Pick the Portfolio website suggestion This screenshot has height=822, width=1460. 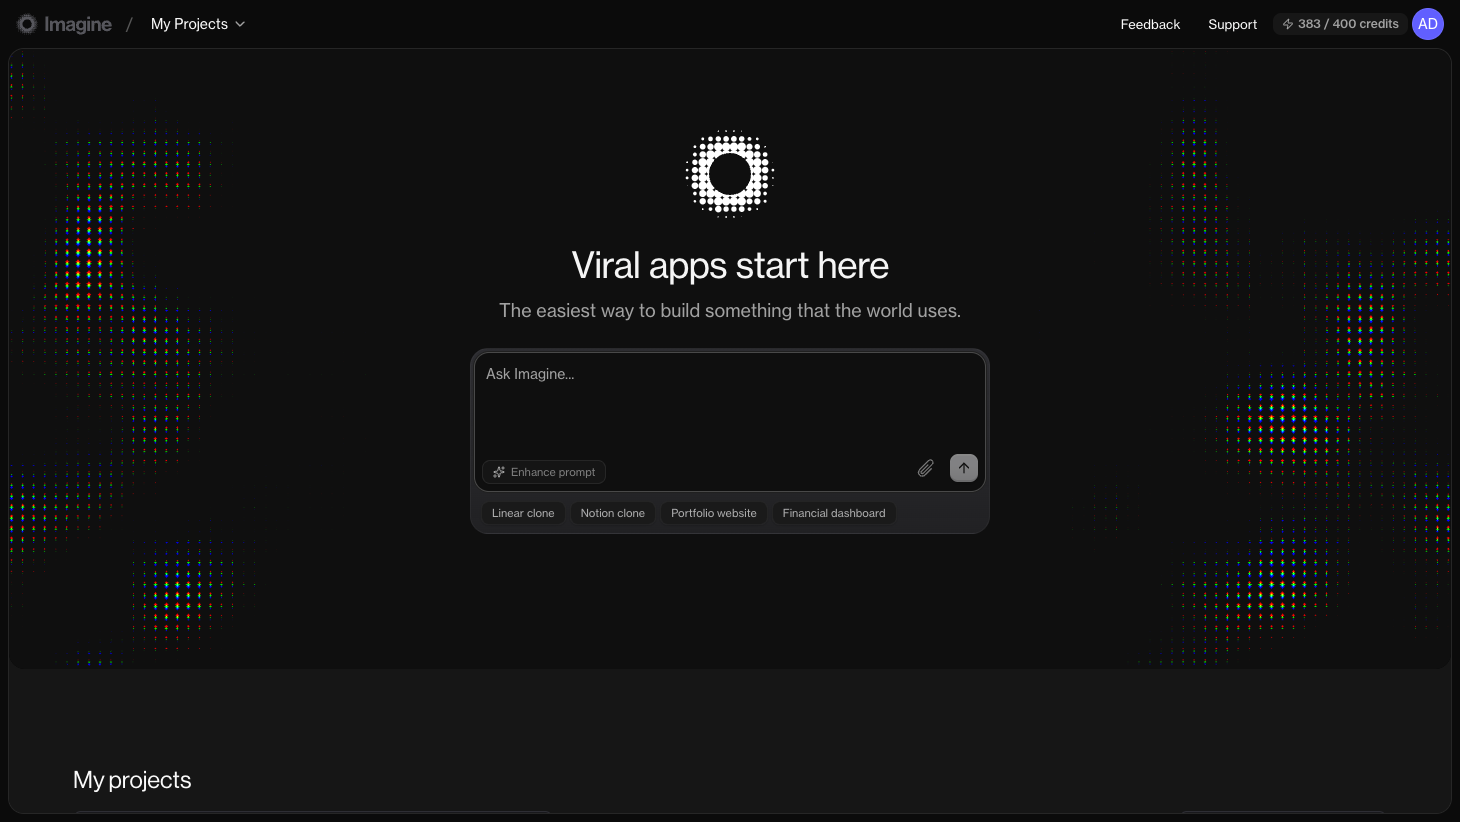[714, 513]
